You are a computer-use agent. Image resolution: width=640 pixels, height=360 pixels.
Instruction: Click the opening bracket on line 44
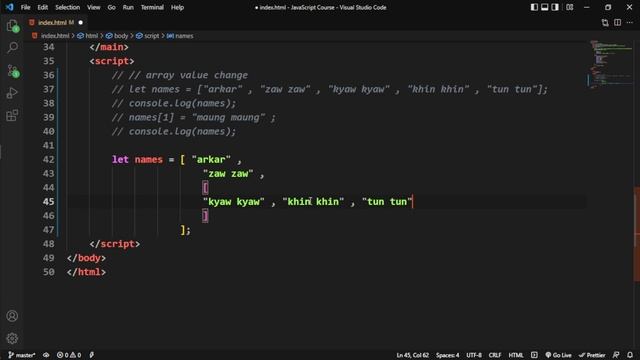pos(205,188)
